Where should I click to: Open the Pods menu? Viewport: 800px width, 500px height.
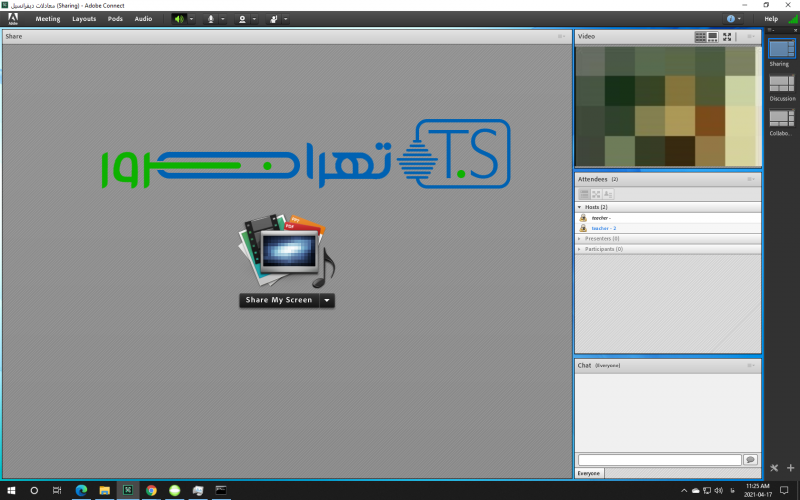115,19
